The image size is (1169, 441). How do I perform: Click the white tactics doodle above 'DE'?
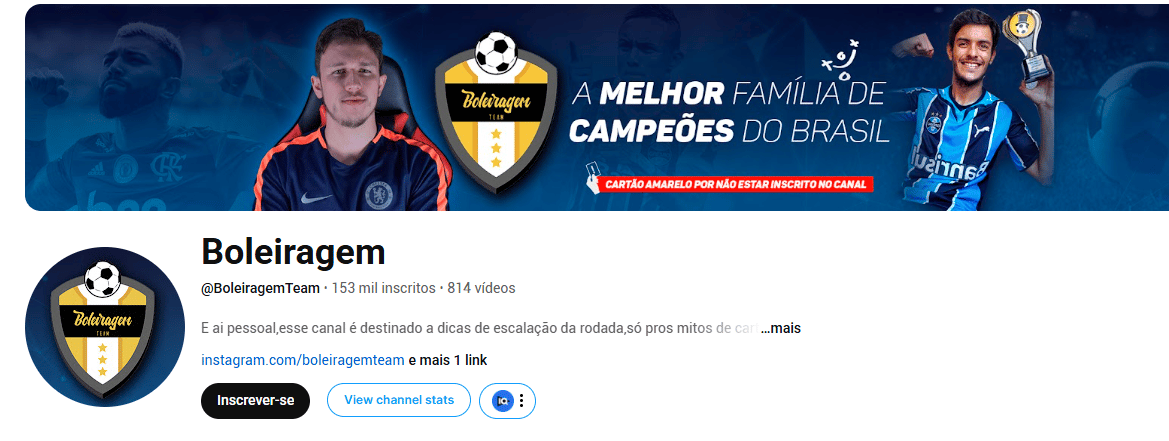(839, 61)
